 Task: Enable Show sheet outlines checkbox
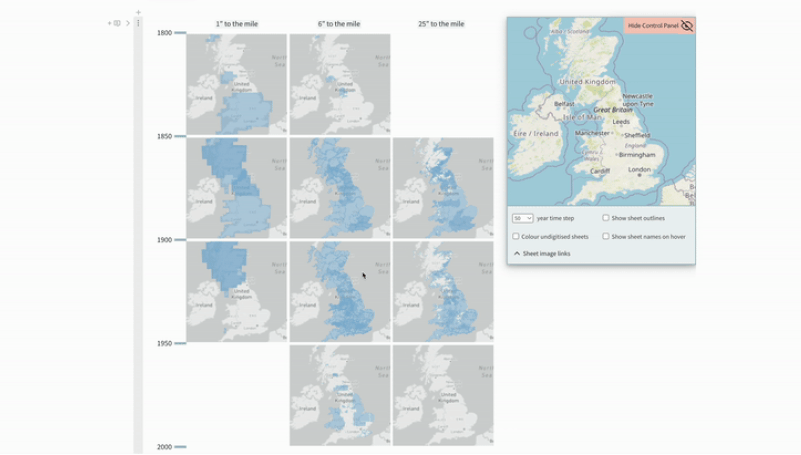point(606,218)
